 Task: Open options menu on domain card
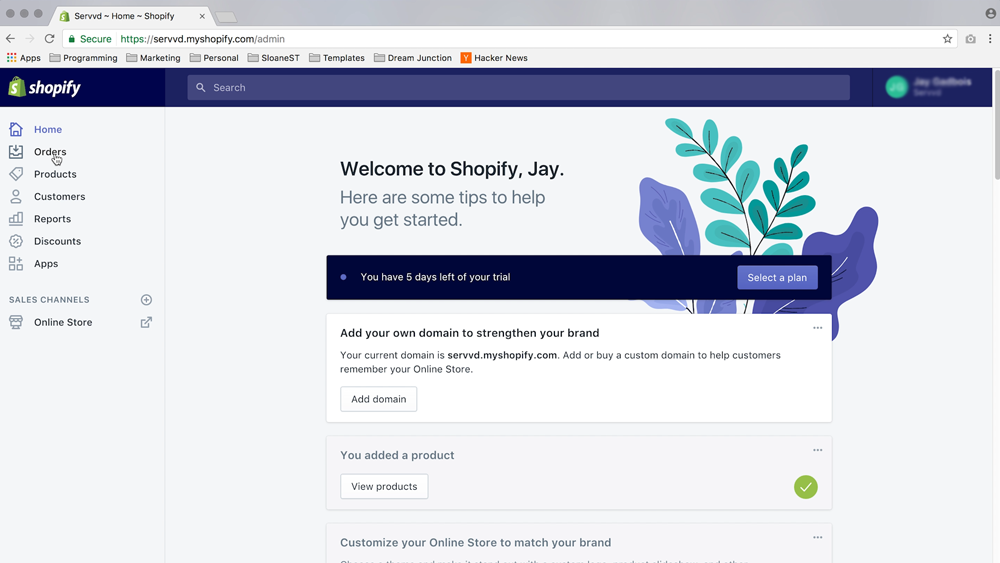818,328
